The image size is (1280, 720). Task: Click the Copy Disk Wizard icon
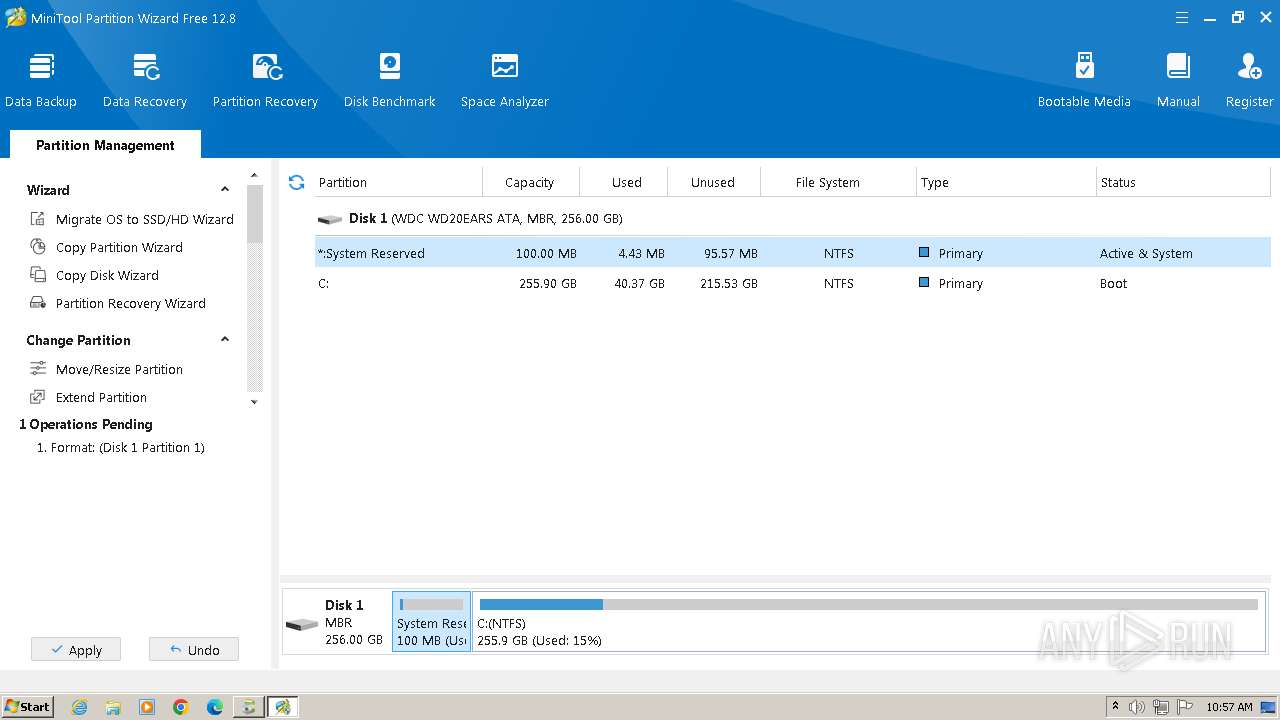click(x=38, y=275)
